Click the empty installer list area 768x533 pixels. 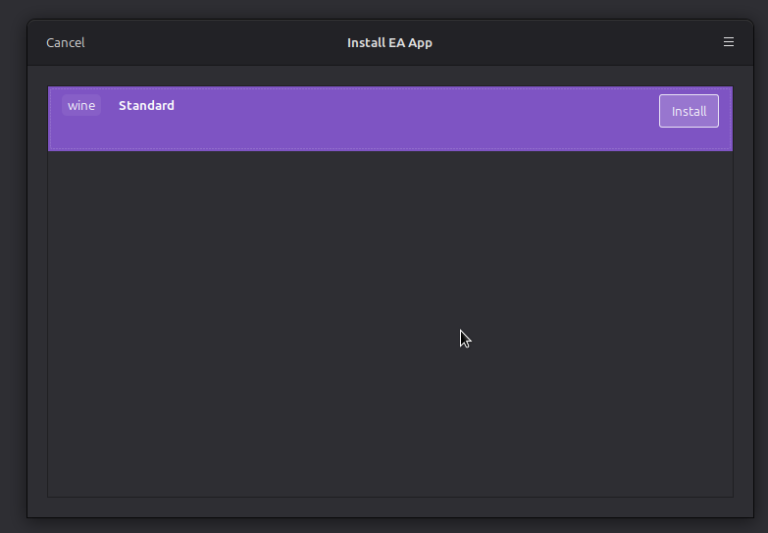[x=390, y=320]
